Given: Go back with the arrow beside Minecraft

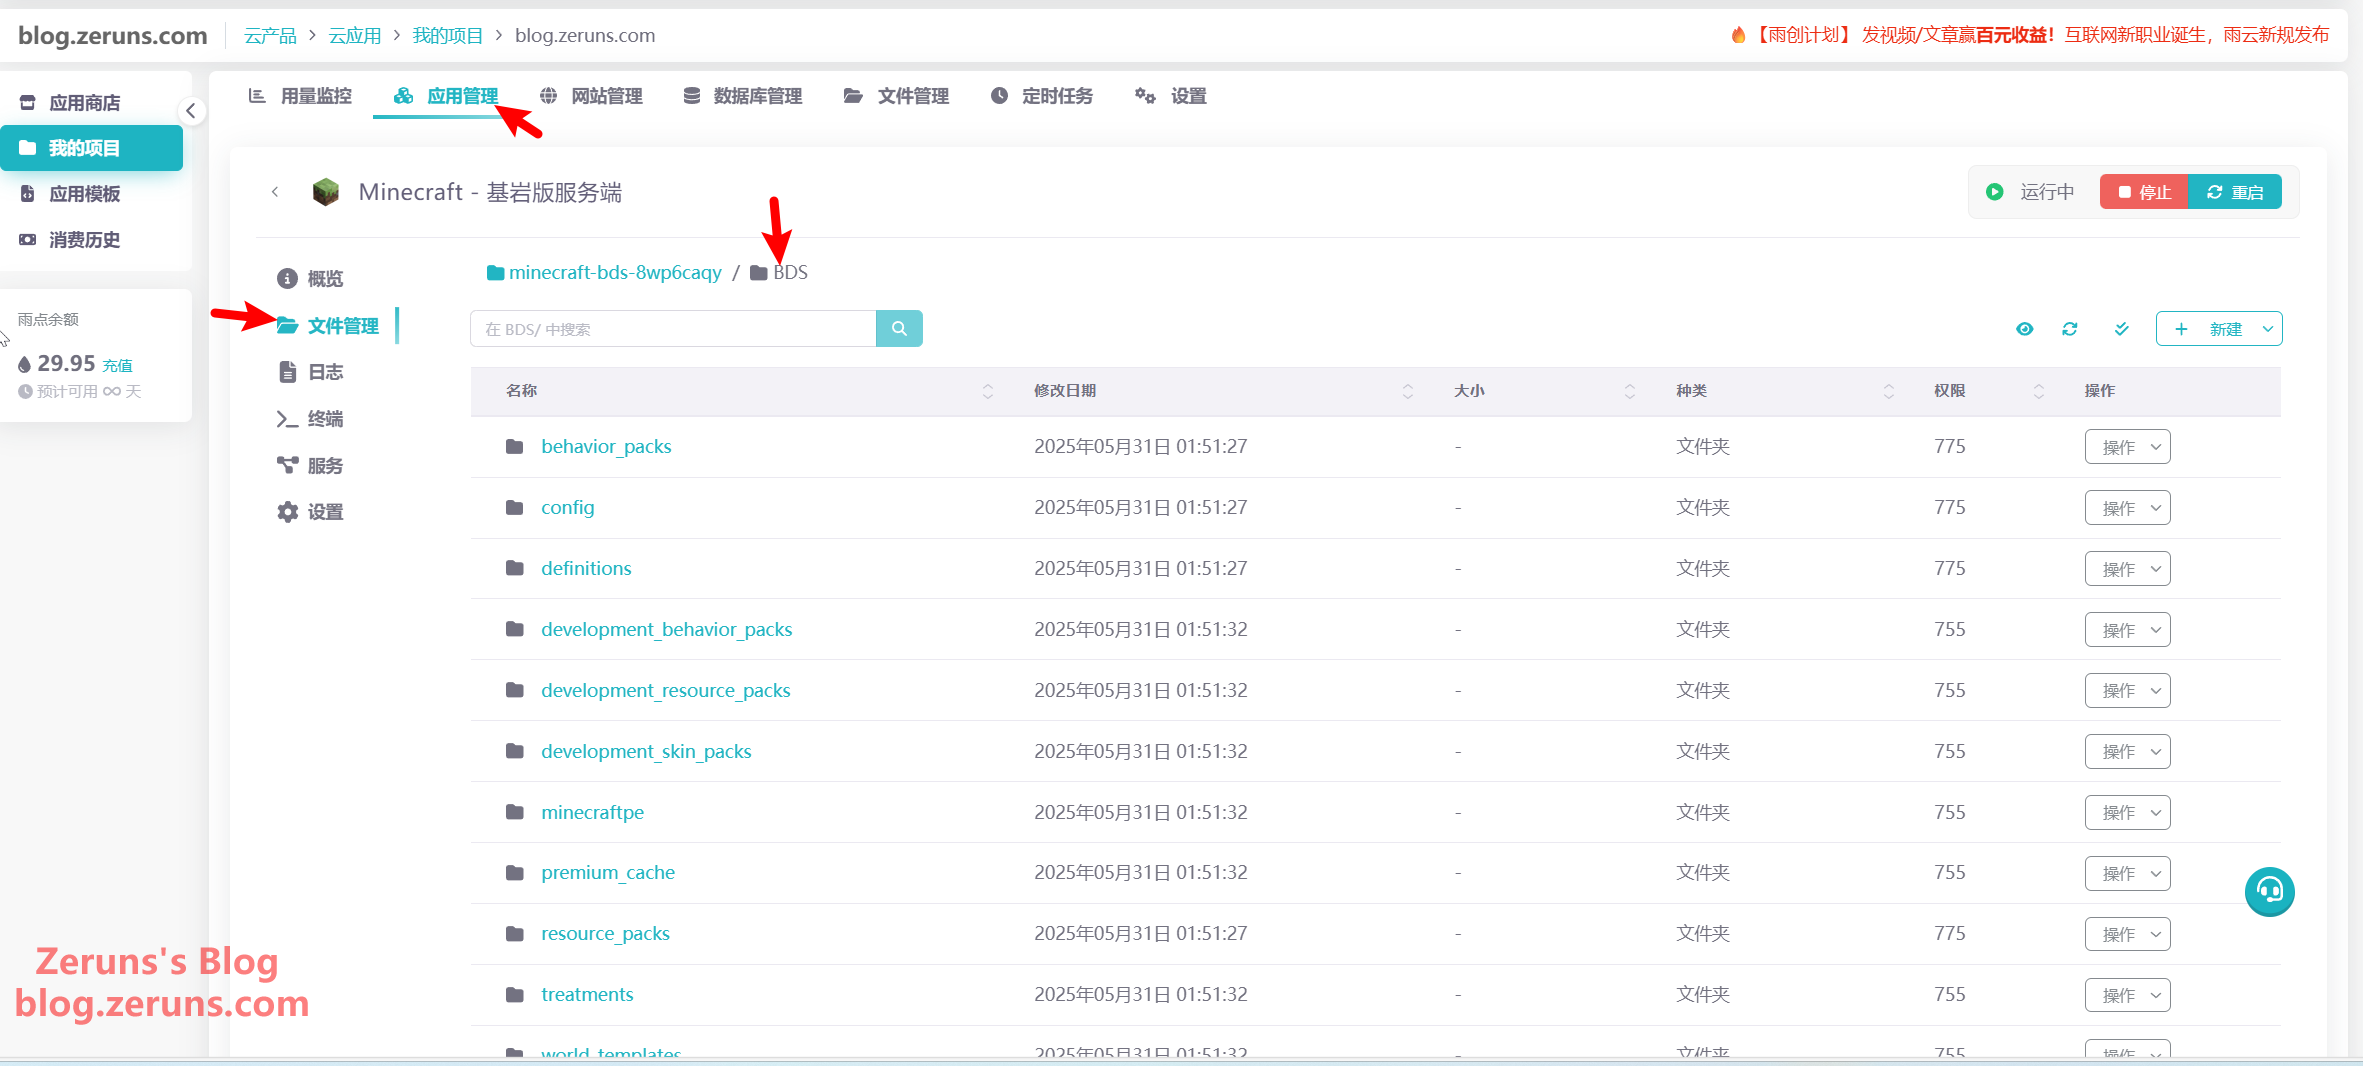Looking at the screenshot, I should pos(275,192).
